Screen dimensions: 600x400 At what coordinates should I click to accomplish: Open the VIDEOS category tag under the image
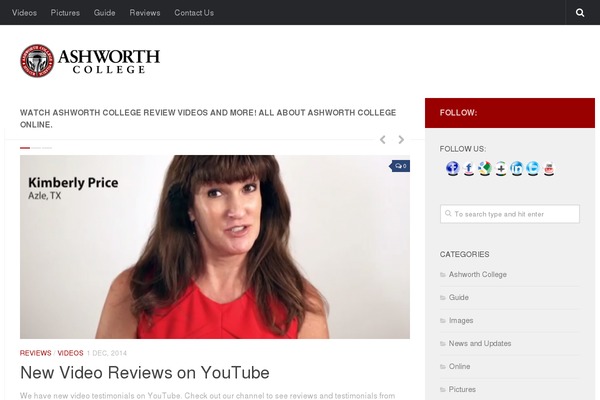point(70,353)
